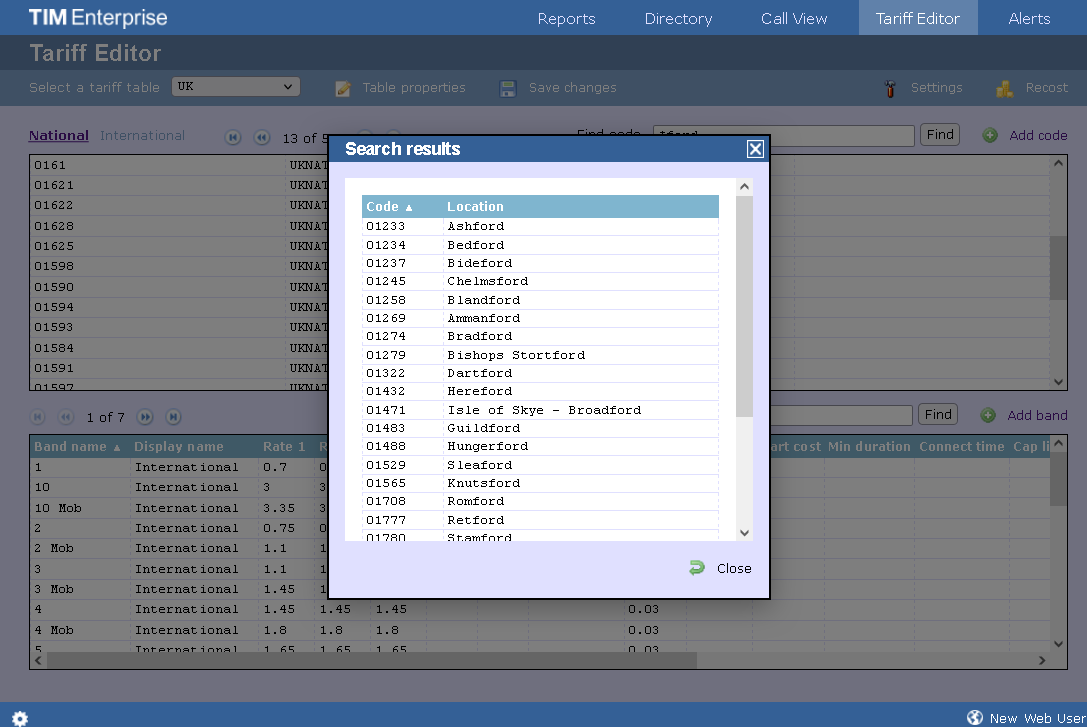Click the search results vertical scrollbar
1087x727 pixels.
coord(744,305)
